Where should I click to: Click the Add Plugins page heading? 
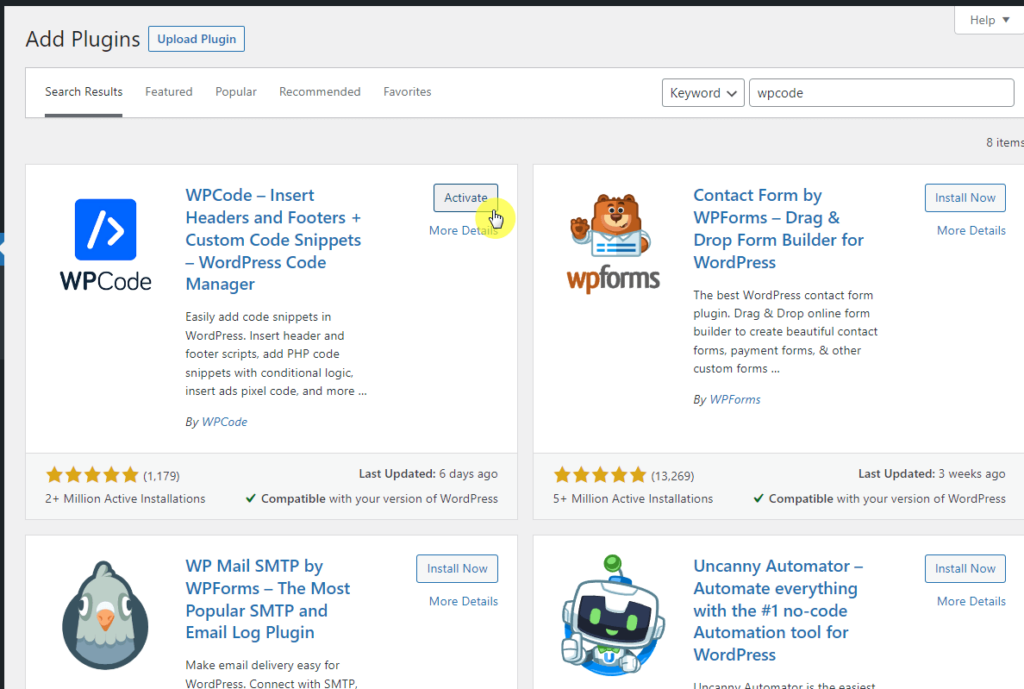point(83,39)
